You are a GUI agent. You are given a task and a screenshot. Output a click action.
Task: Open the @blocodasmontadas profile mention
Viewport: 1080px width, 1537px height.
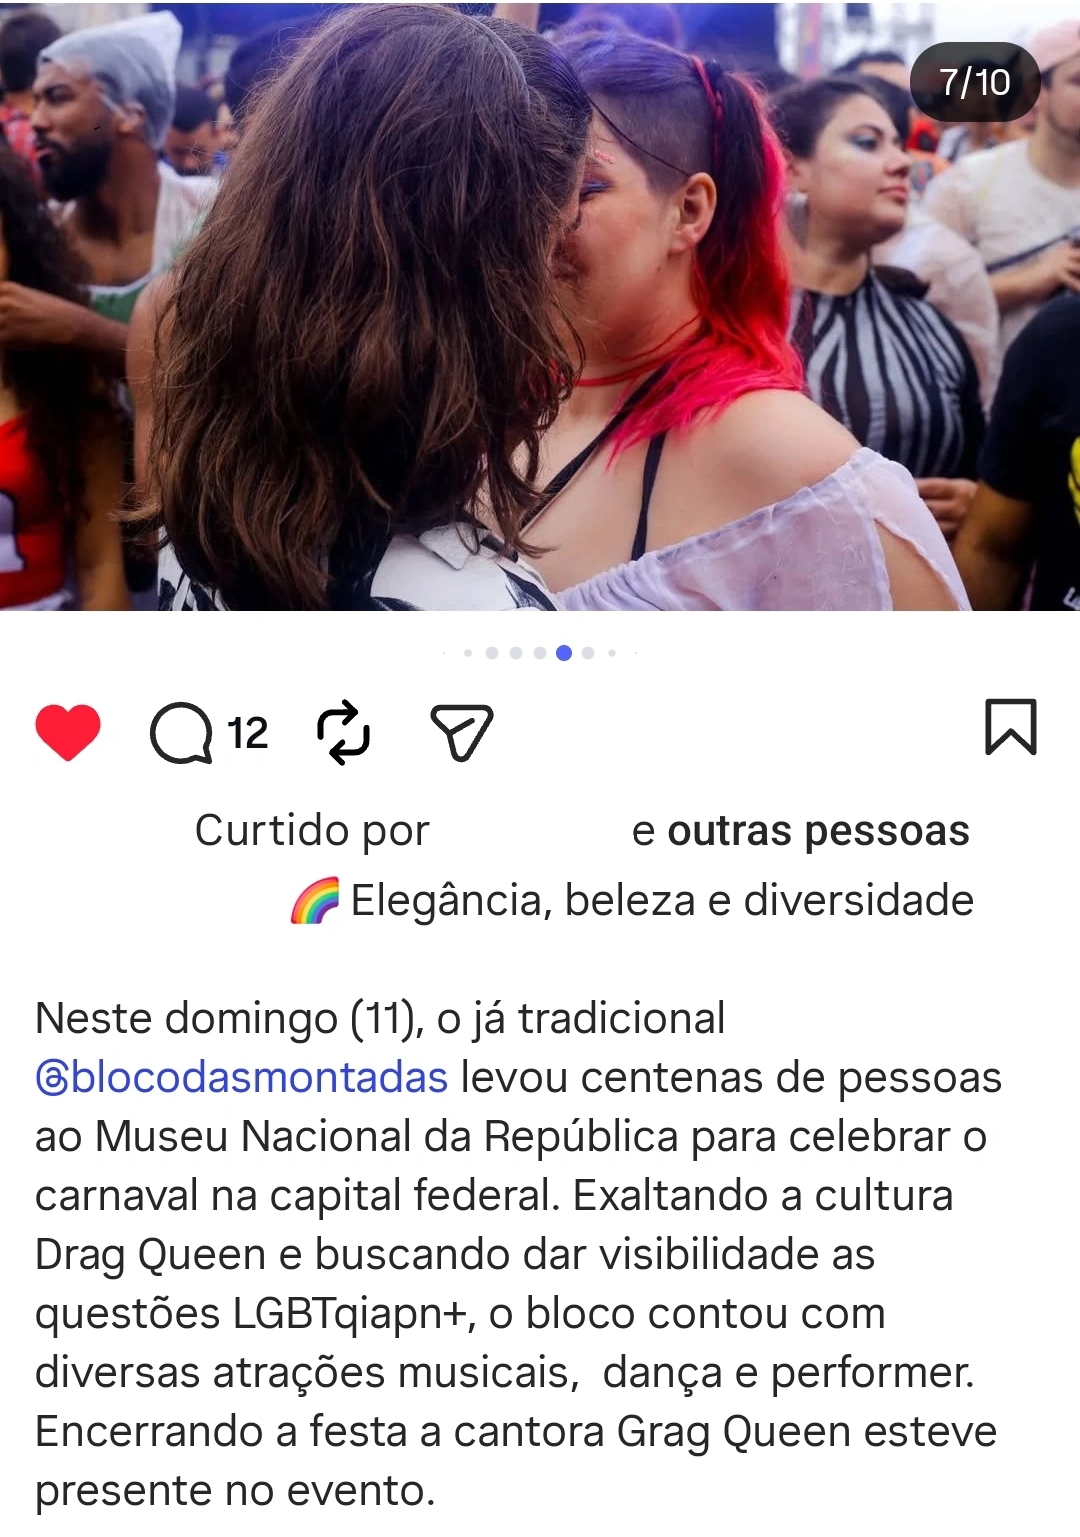(x=241, y=1077)
